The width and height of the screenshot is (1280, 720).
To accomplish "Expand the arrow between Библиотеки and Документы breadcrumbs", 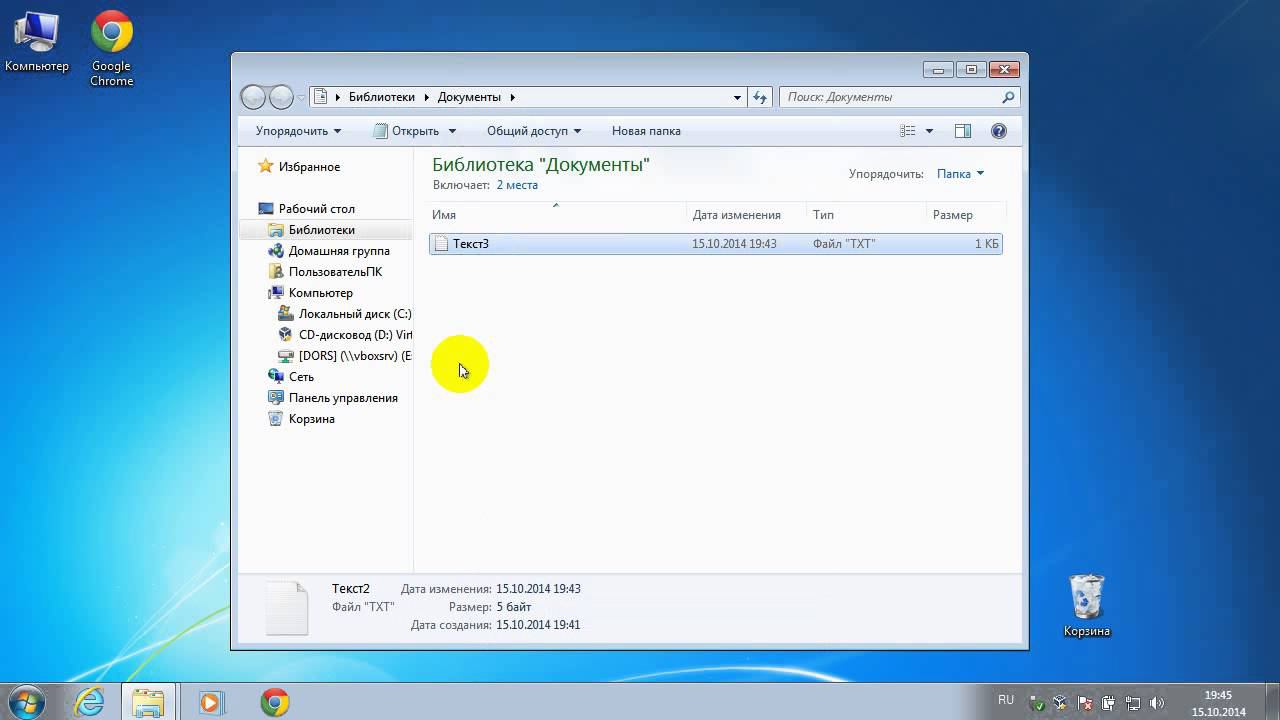I will tap(426, 97).
